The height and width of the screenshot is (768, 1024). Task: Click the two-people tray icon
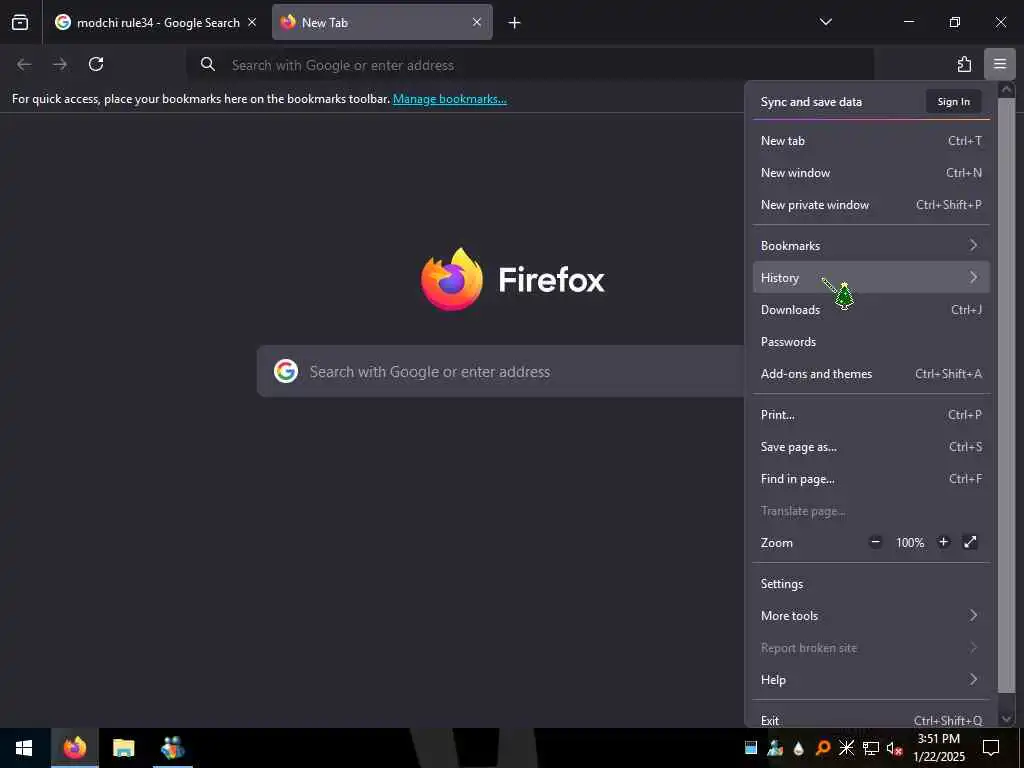[775, 748]
